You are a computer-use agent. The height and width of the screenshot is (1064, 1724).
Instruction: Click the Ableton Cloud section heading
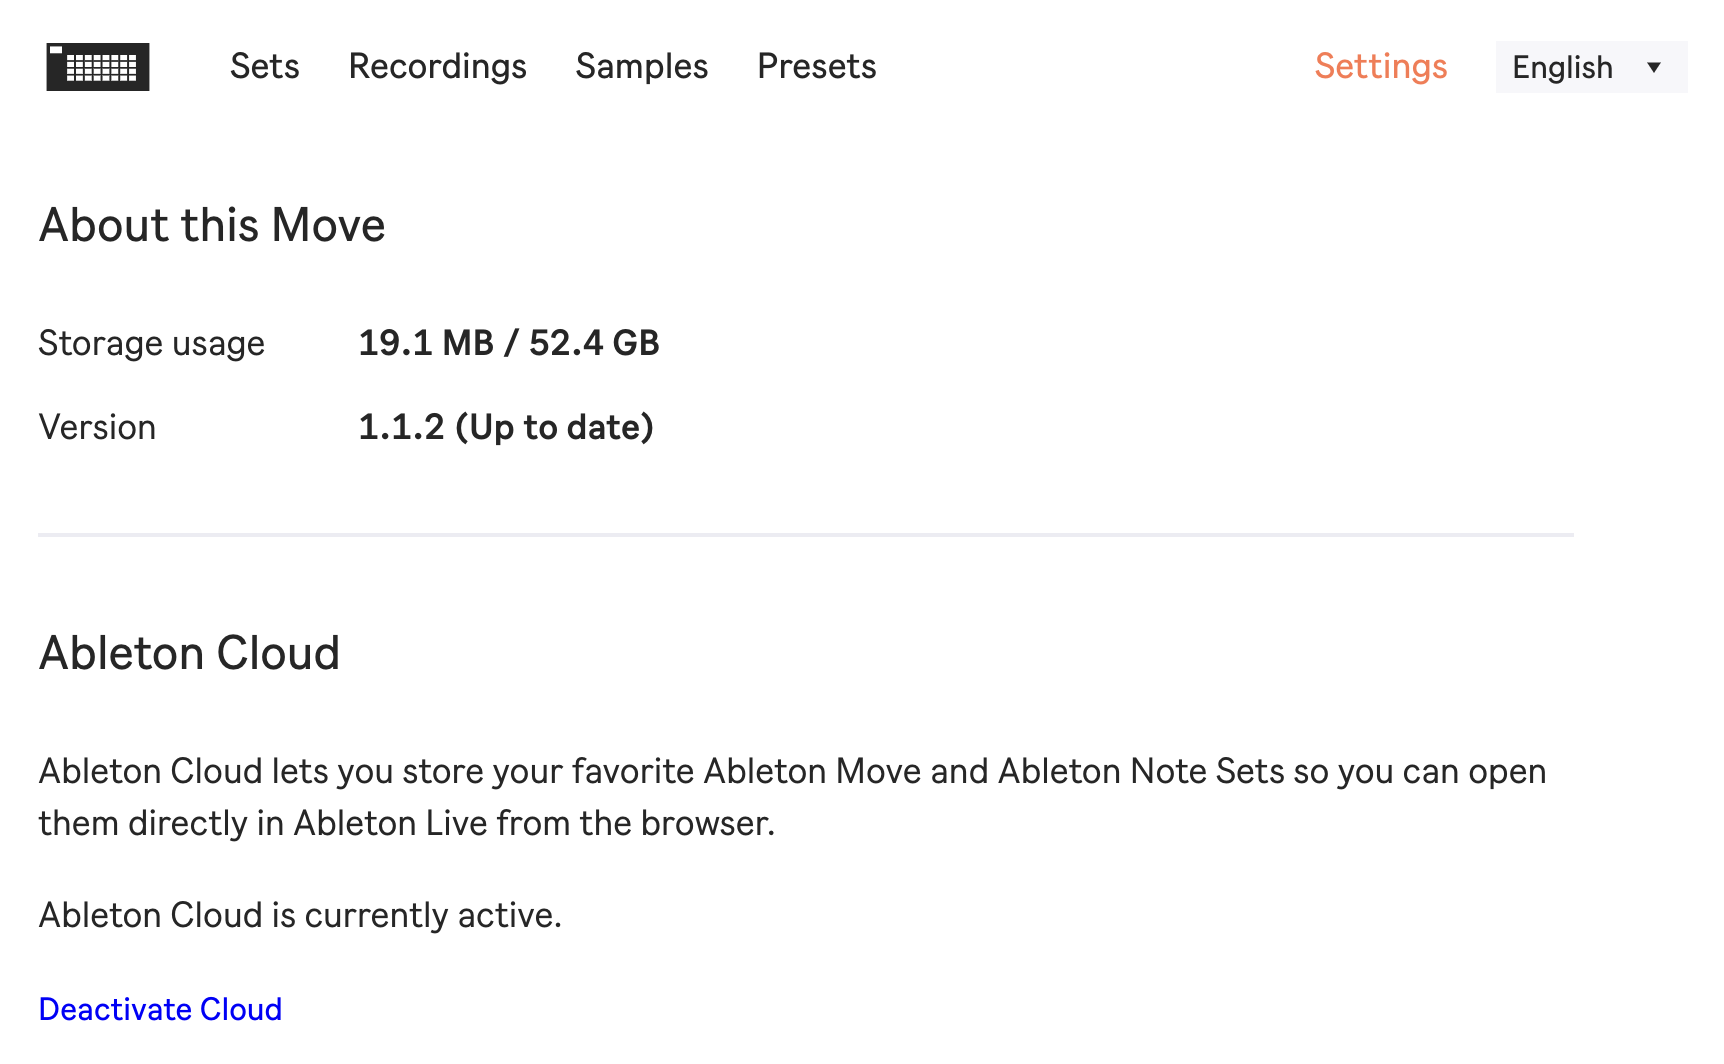tap(190, 653)
